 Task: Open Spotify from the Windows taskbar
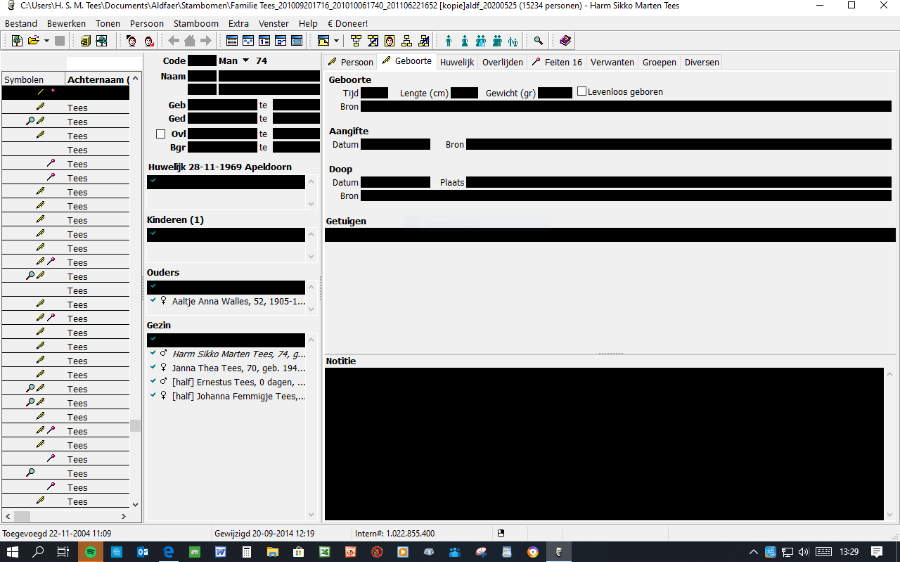[x=89, y=551]
